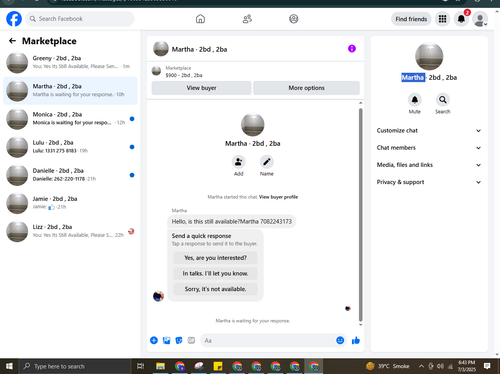Click the Marketplace $900 listing thumbnail

(x=156, y=71)
